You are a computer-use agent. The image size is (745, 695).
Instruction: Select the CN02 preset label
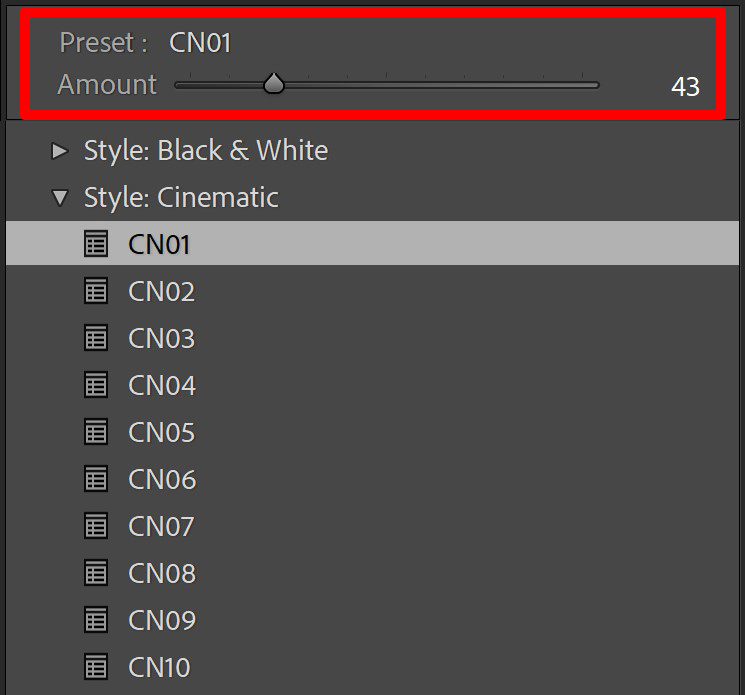(x=162, y=291)
